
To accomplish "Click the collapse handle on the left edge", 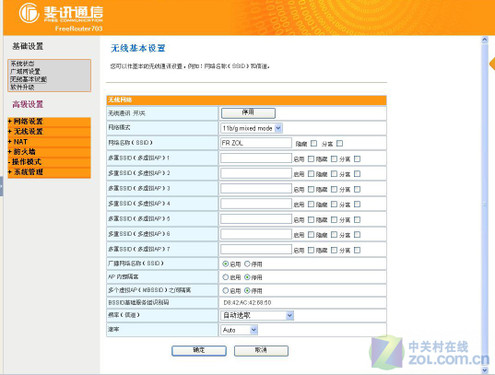I will point(1,186).
